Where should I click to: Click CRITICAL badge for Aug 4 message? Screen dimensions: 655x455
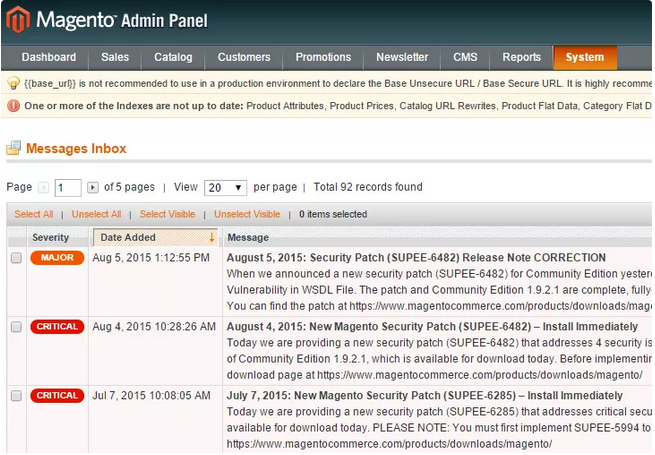[57, 326]
